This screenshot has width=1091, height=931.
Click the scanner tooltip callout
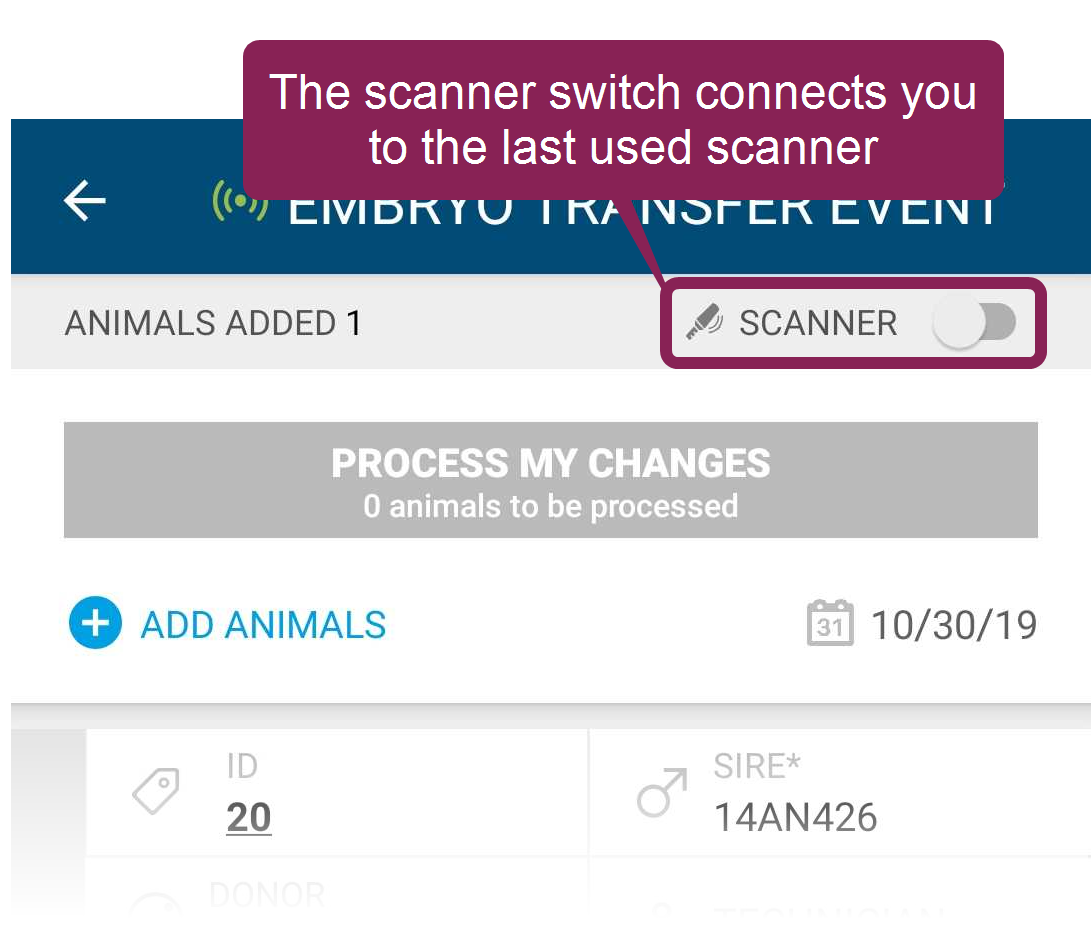coord(623,120)
